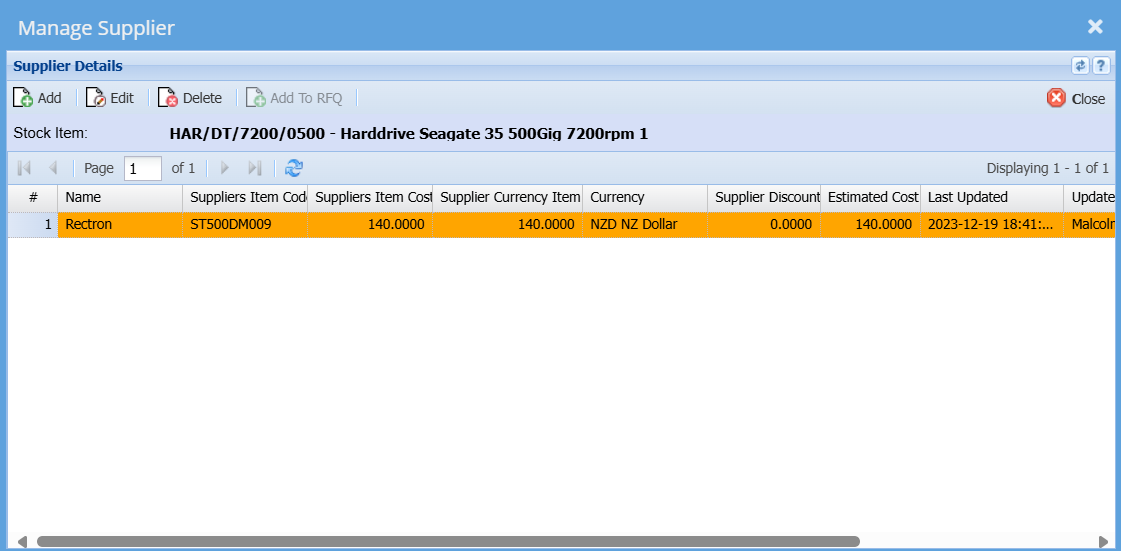Sort by Suppliers Item Cost column header
The image size is (1121, 551).
370,197
